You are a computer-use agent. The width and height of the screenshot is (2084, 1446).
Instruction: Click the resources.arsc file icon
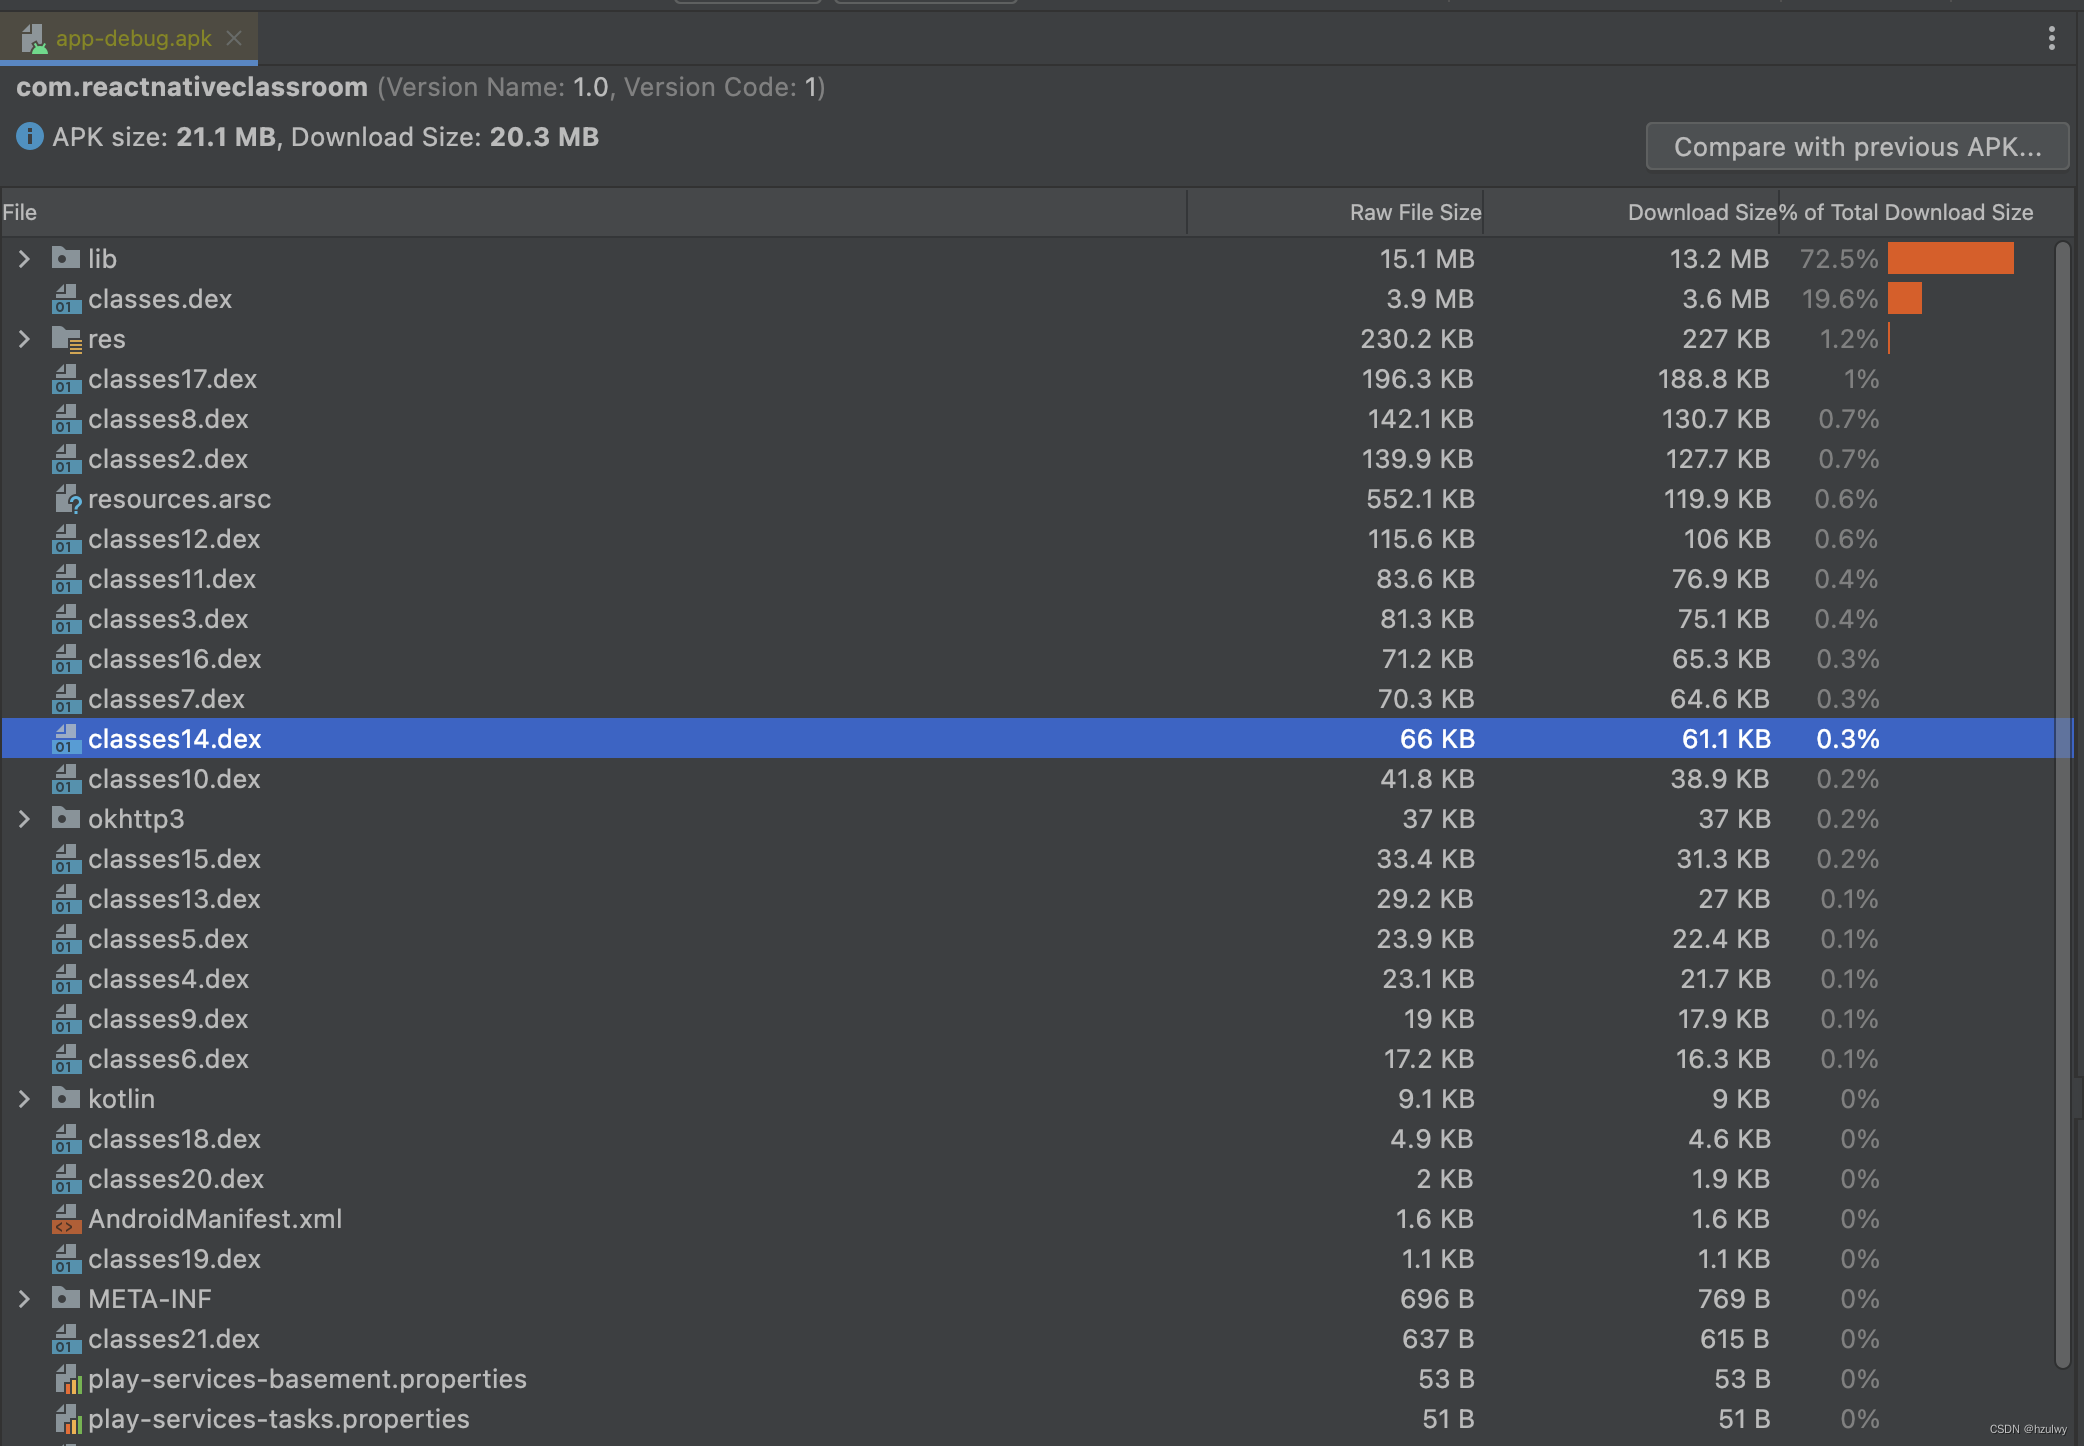coord(67,498)
